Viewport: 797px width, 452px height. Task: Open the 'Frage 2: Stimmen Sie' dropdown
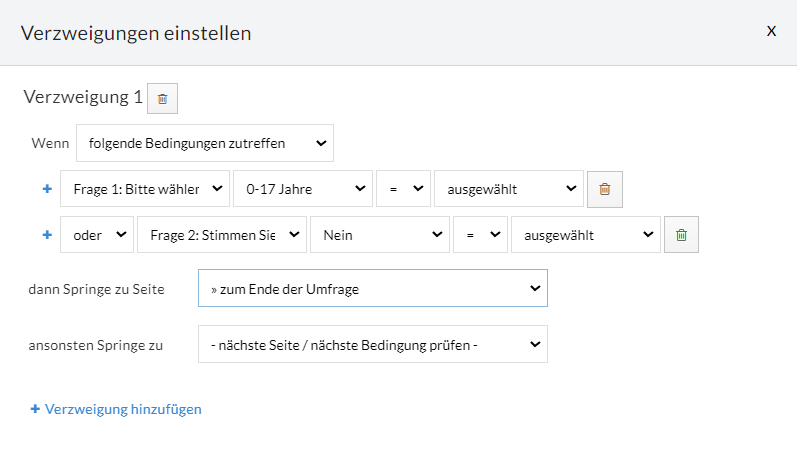coord(222,234)
